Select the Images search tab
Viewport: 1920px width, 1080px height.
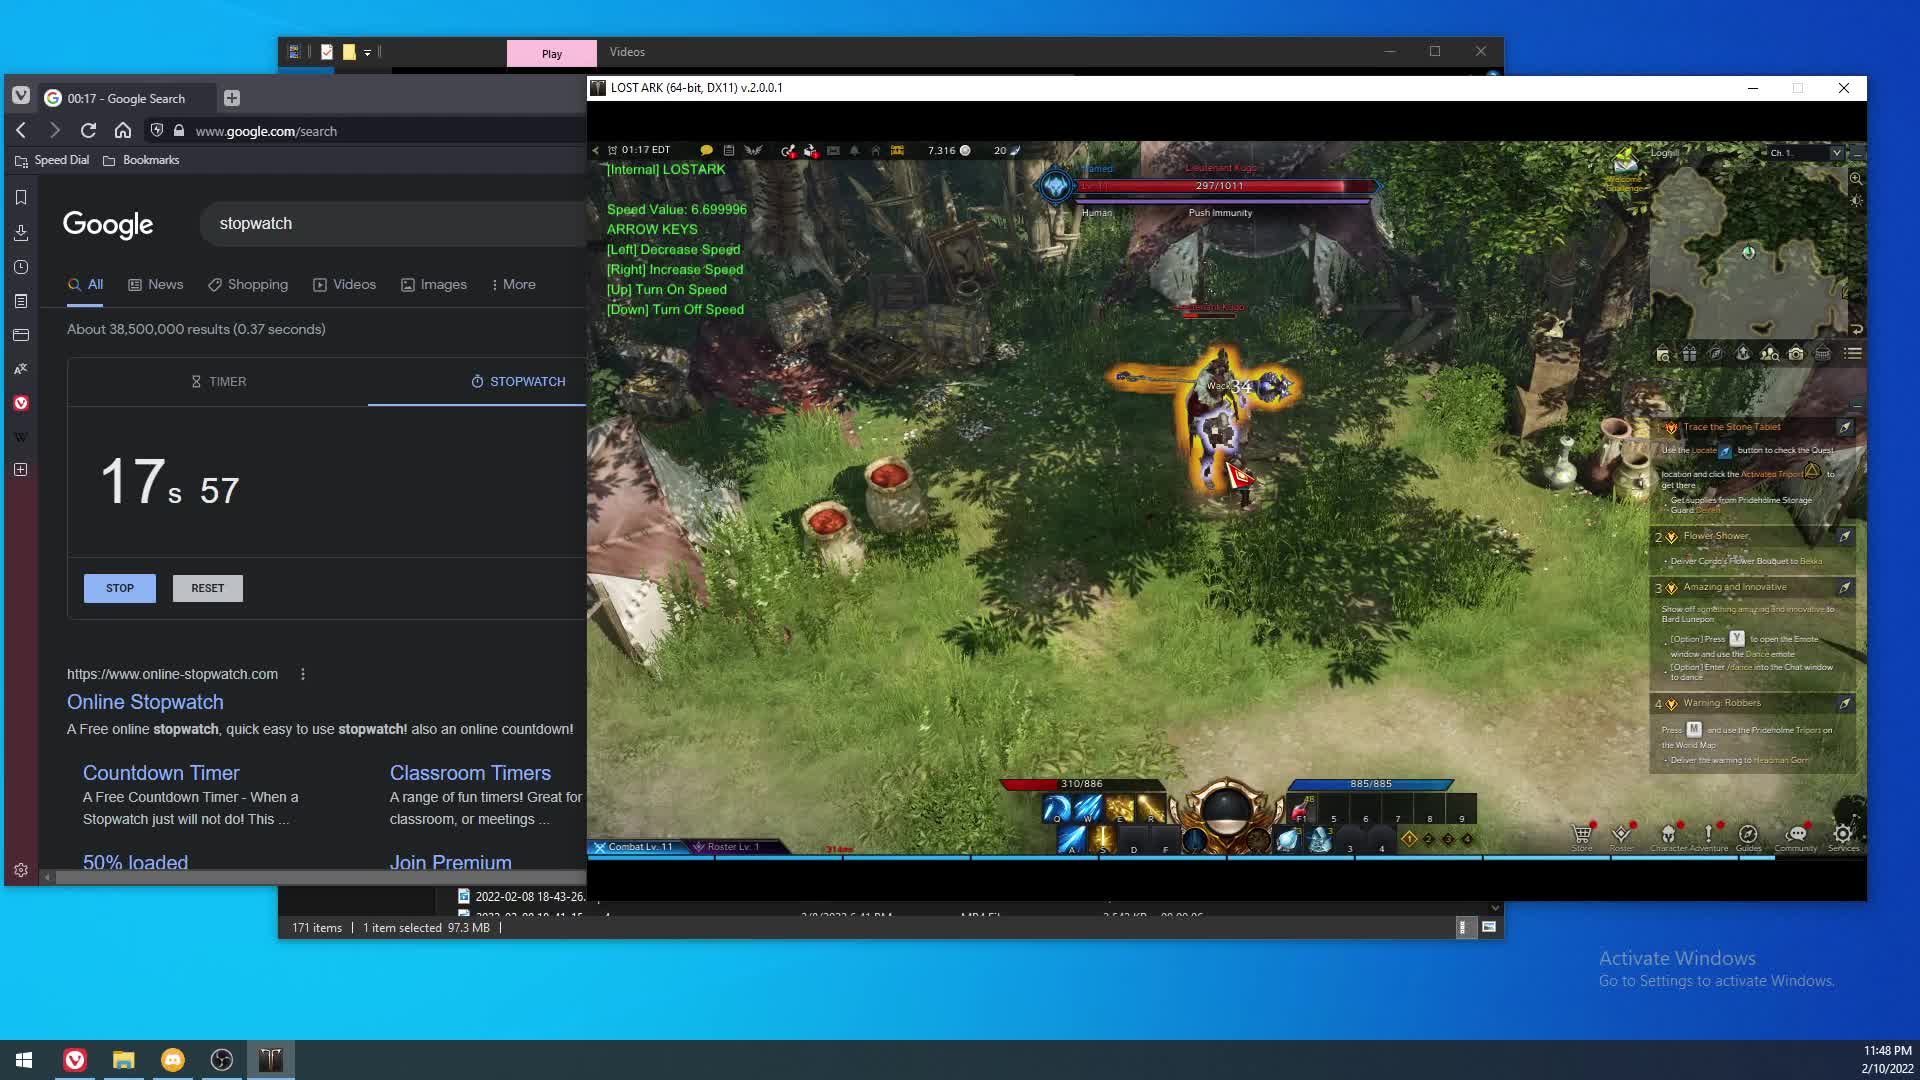click(434, 285)
